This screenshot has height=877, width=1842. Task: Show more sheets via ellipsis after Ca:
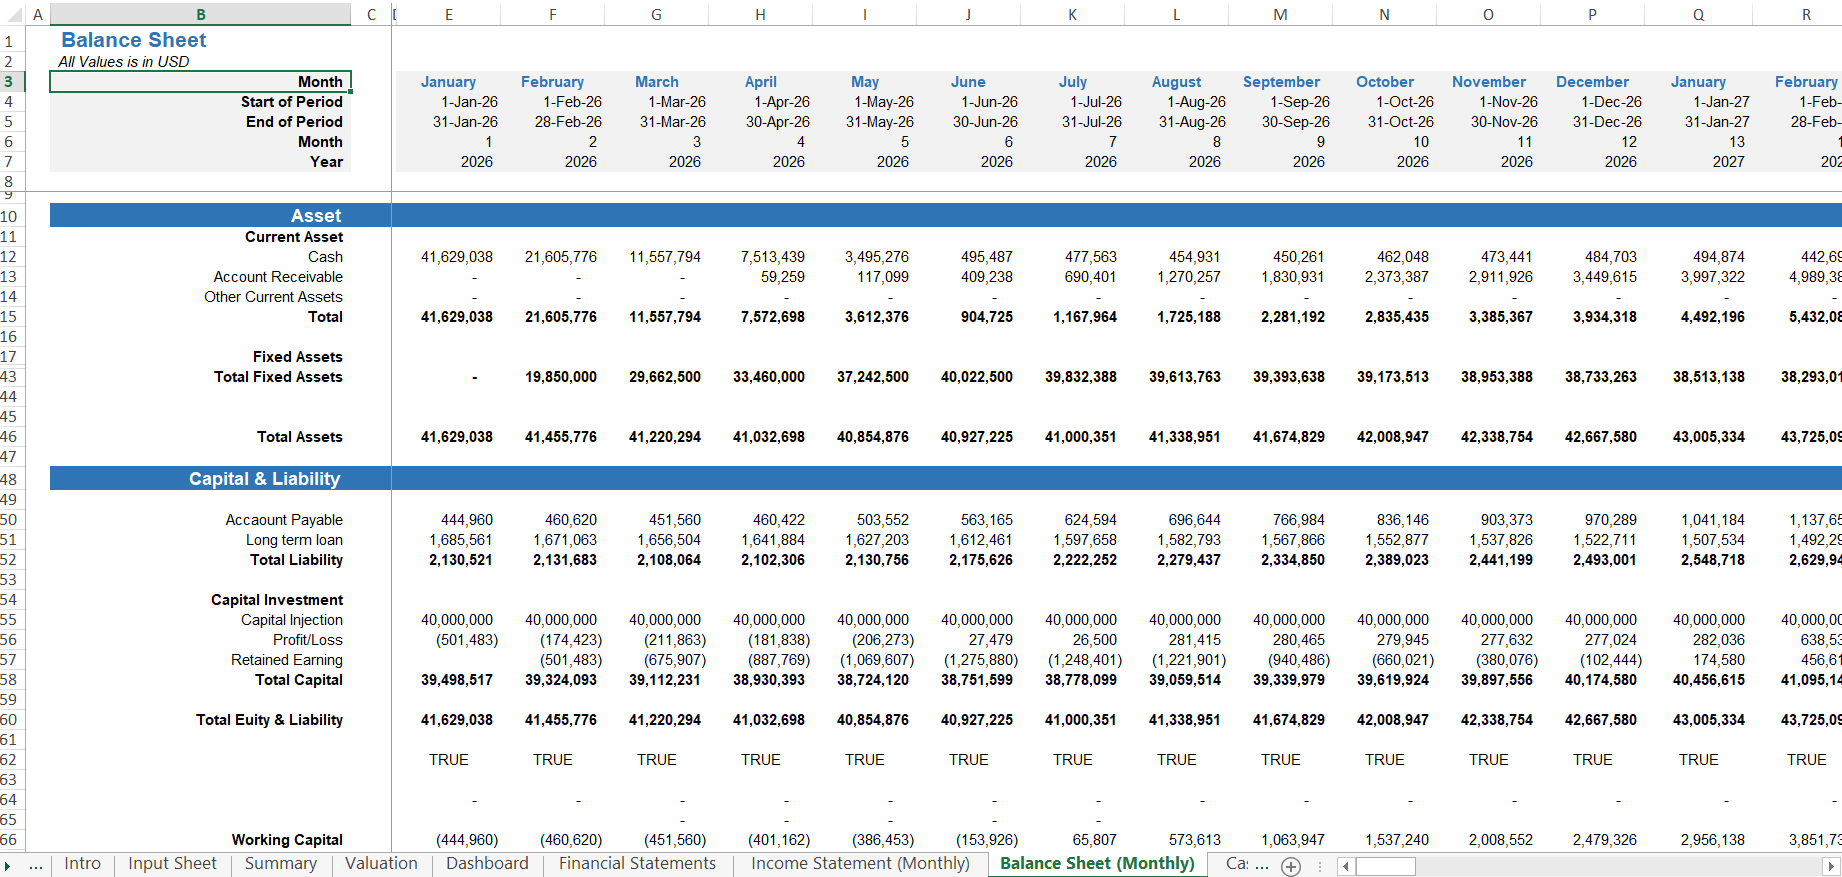point(1262,865)
